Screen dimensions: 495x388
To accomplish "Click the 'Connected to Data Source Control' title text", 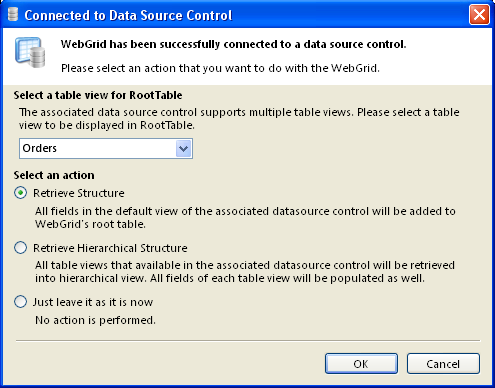I will point(128,15).
